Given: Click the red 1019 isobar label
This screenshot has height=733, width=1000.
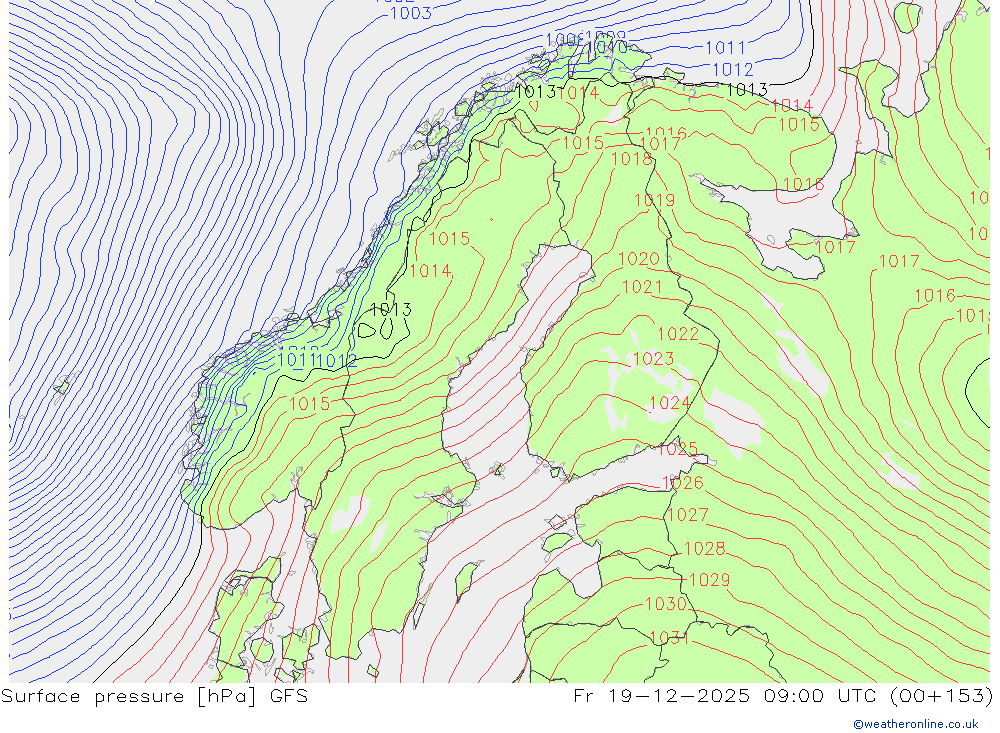Looking at the screenshot, I should pyautogui.click(x=654, y=200).
